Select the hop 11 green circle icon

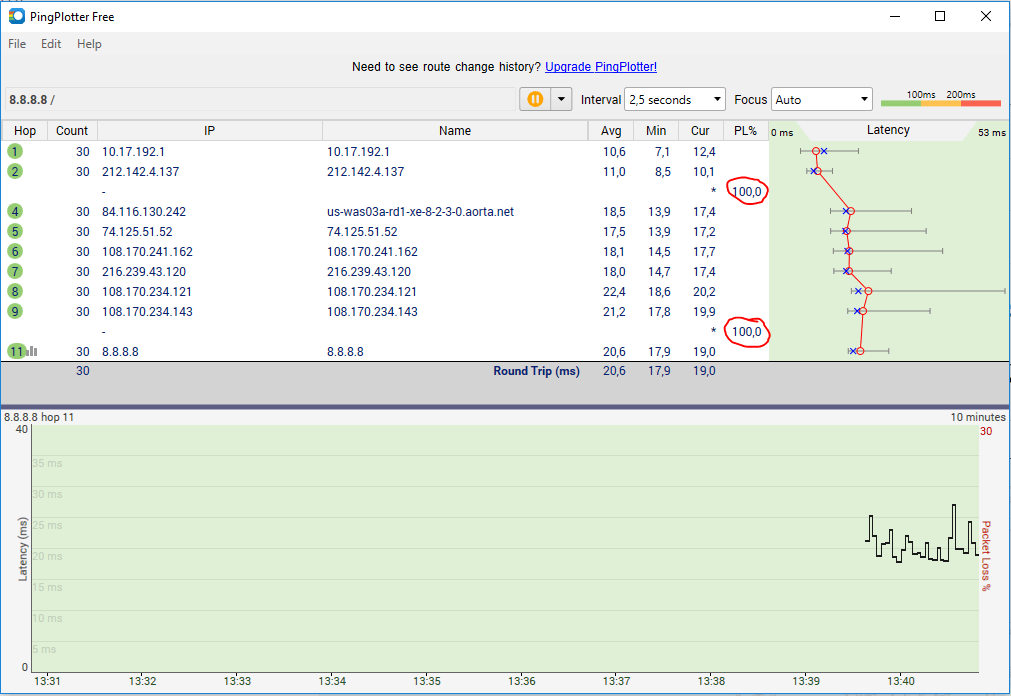(16, 352)
